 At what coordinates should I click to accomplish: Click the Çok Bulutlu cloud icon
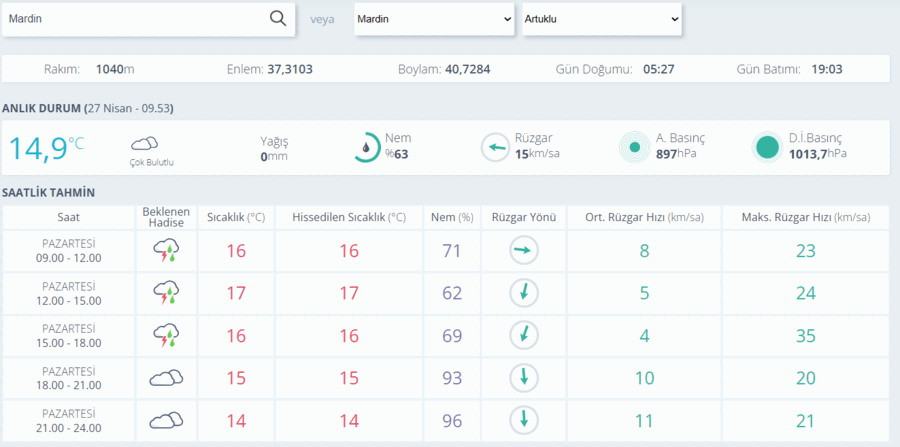point(145,143)
